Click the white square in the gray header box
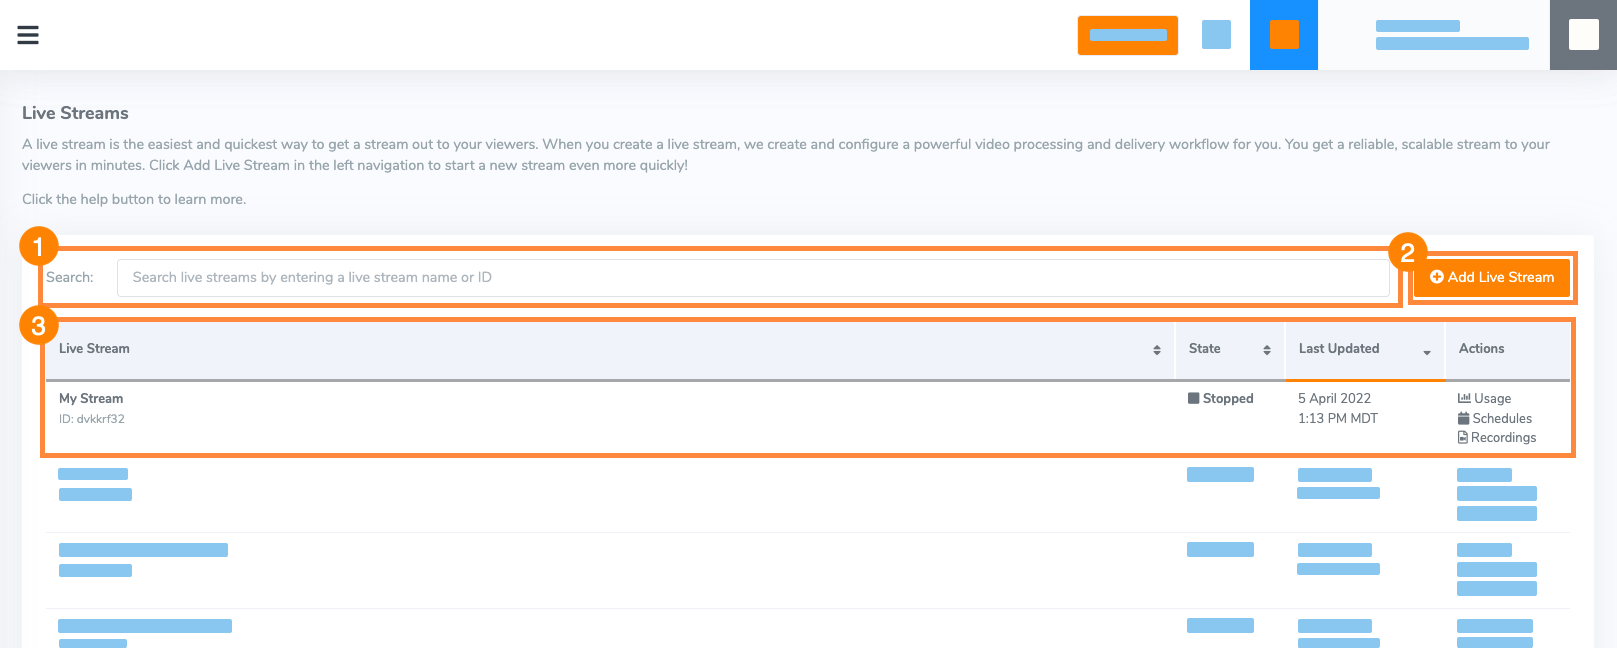This screenshot has width=1617, height=648. (1584, 35)
